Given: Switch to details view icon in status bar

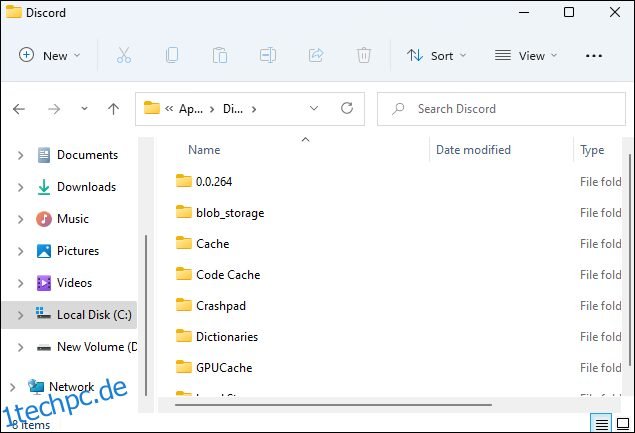Looking at the screenshot, I should 601,424.
